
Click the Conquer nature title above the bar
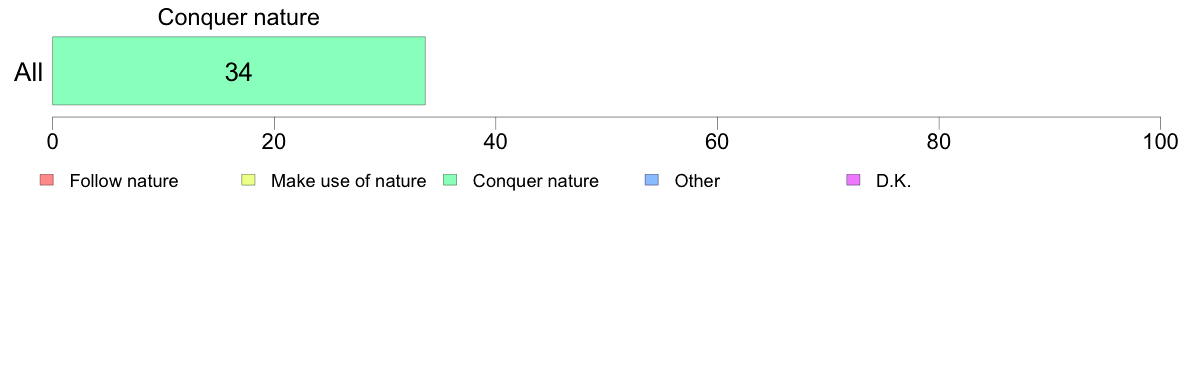click(239, 17)
